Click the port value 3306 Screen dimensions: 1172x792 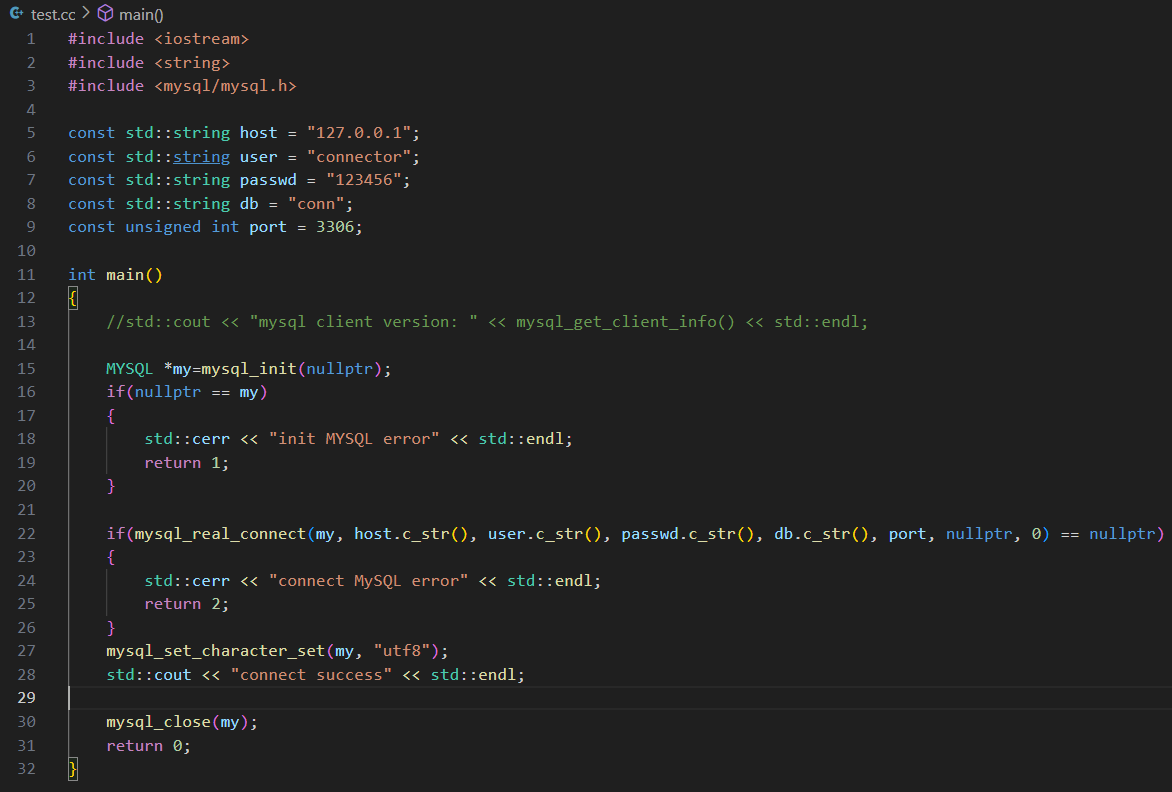point(335,227)
